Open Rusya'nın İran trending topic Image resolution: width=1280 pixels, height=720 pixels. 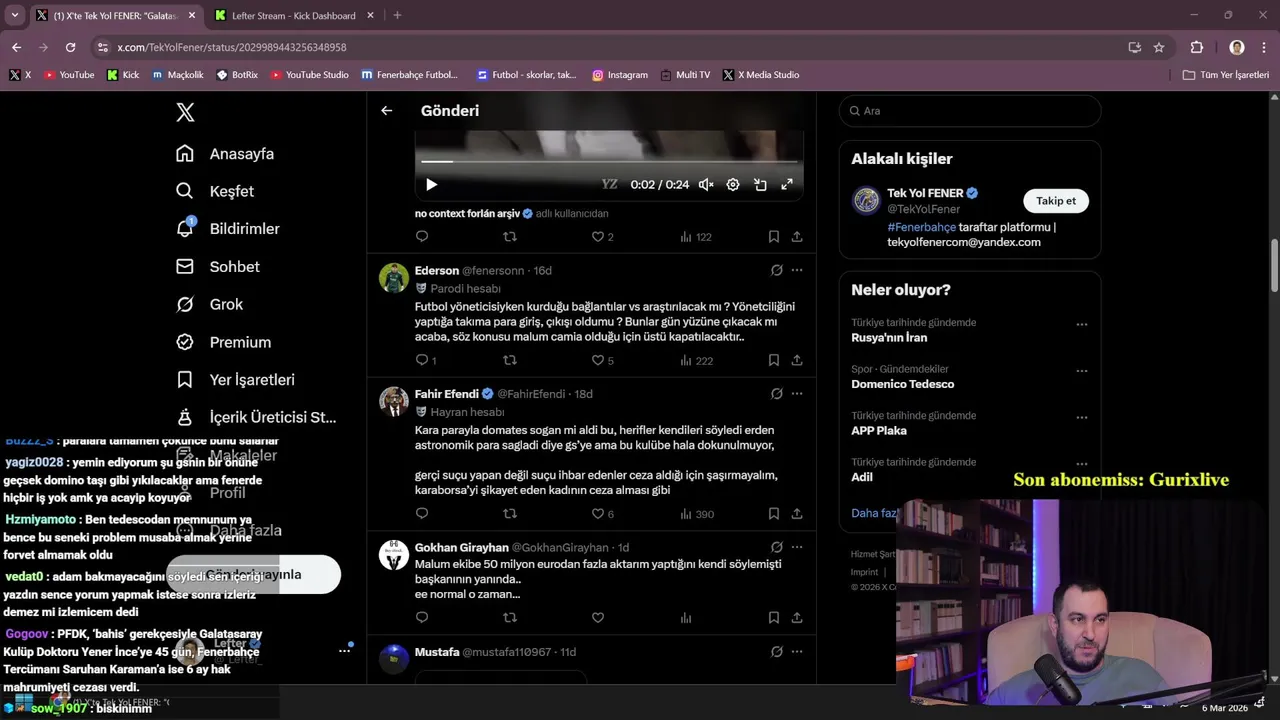point(890,338)
